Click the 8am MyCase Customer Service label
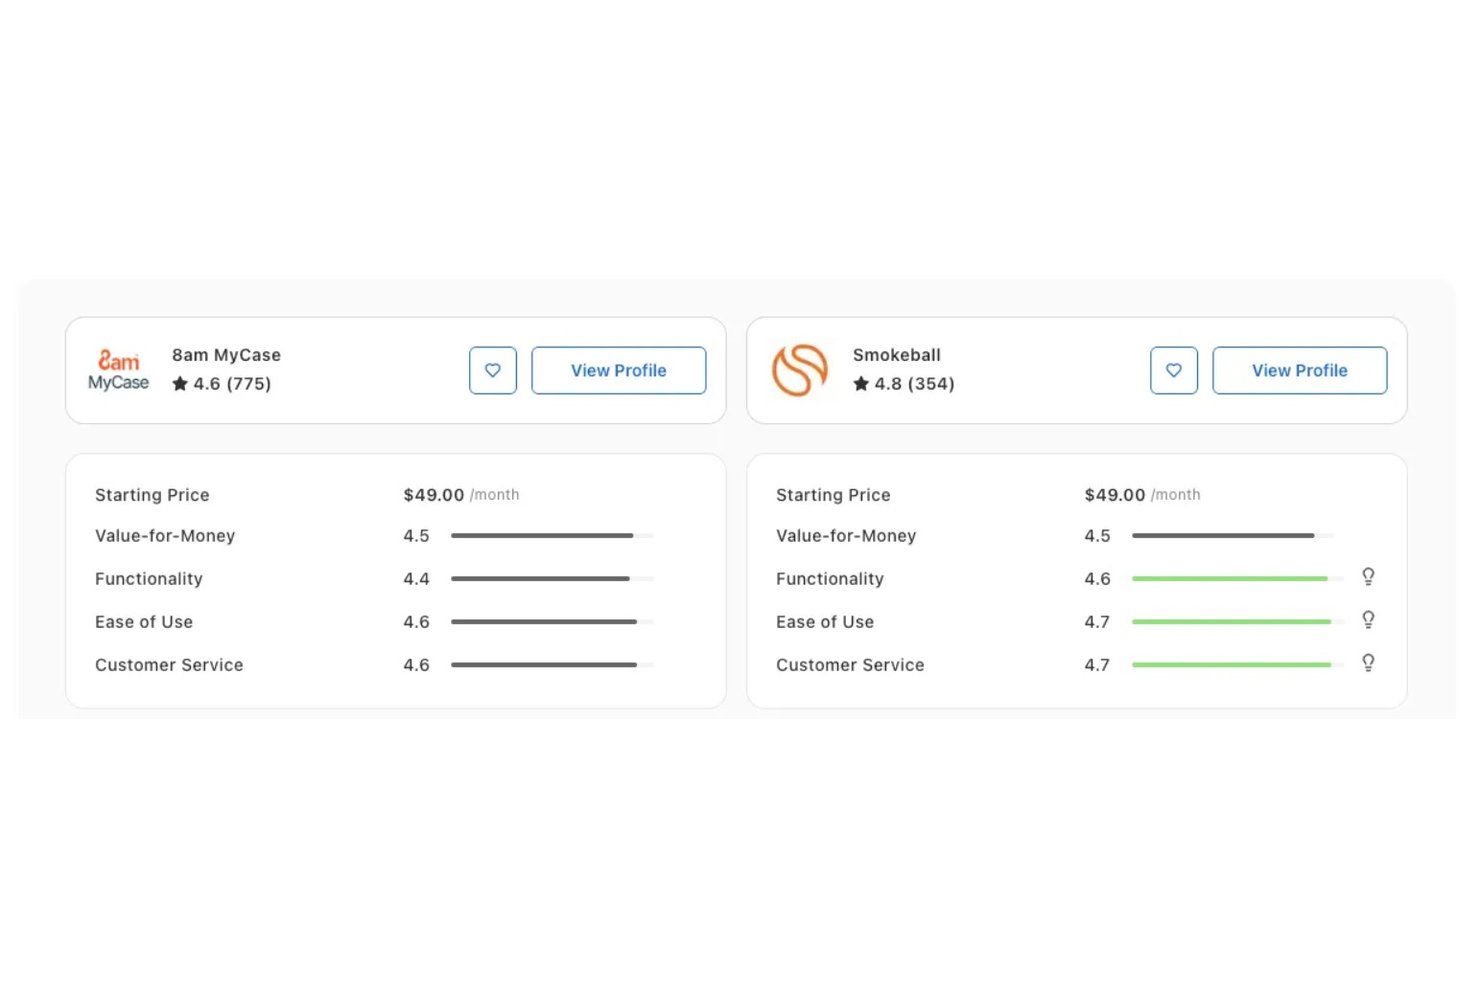Image resolution: width=1480 pixels, height=987 pixels. [169, 665]
